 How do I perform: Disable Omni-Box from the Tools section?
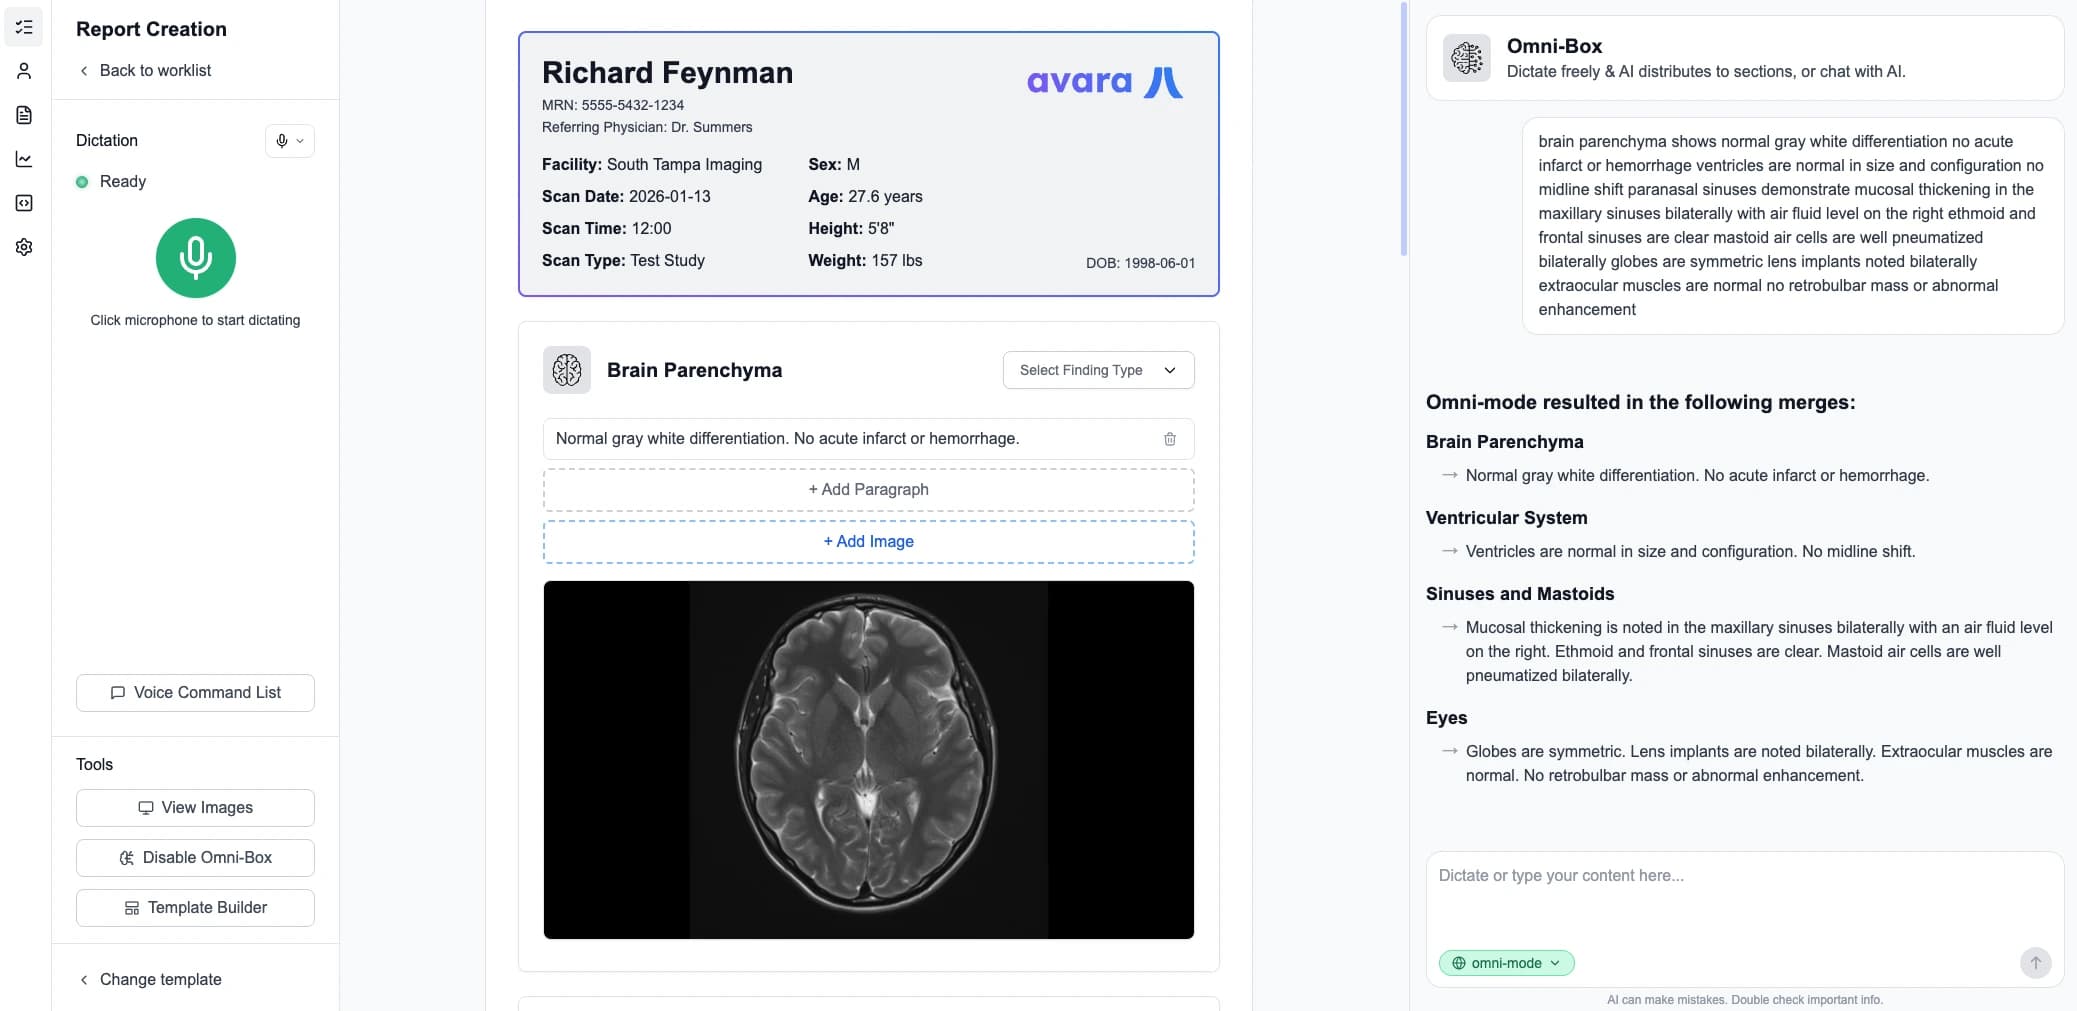point(195,857)
